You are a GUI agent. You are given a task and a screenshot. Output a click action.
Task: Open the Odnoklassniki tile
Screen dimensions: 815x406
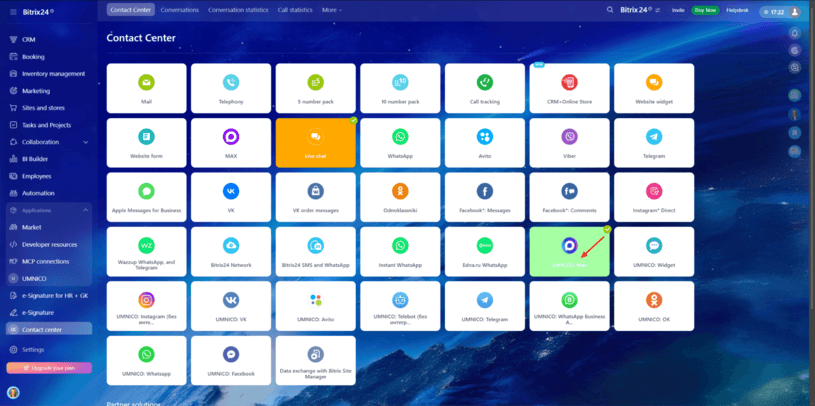pos(400,198)
